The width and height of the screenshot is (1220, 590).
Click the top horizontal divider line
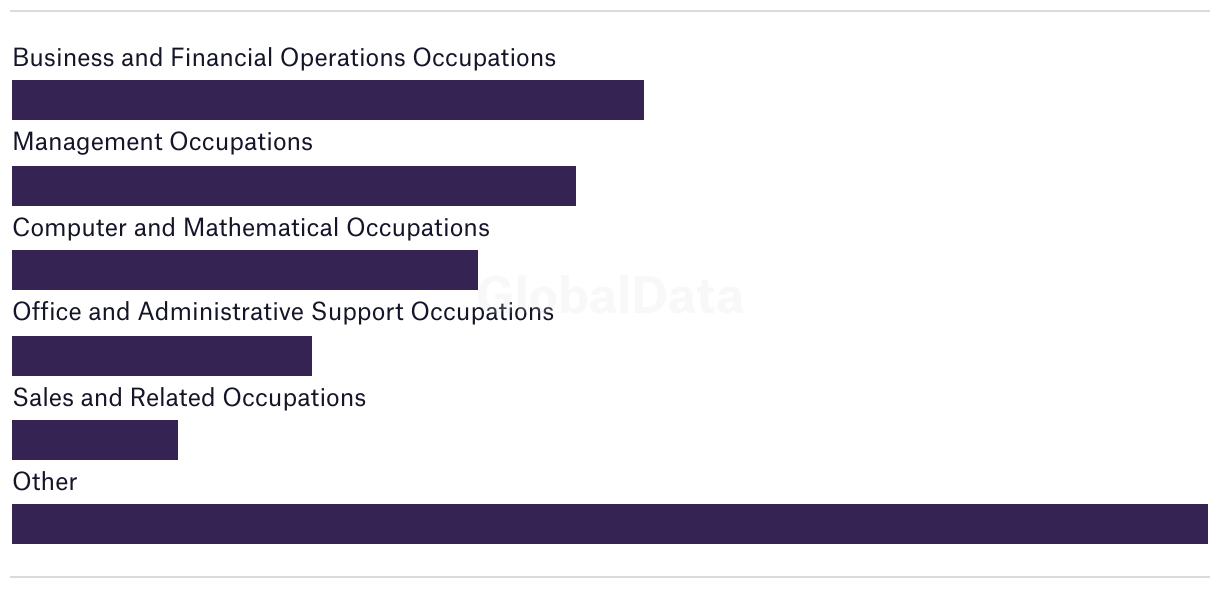(610, 11)
